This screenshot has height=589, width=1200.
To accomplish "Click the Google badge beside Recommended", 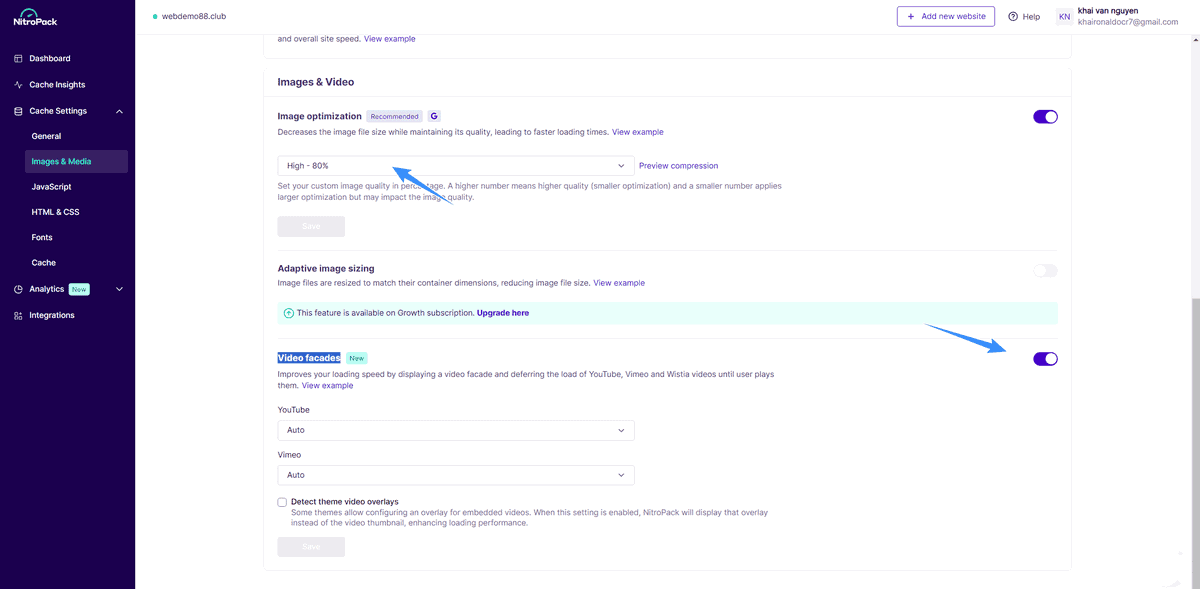I will pyautogui.click(x=435, y=116).
